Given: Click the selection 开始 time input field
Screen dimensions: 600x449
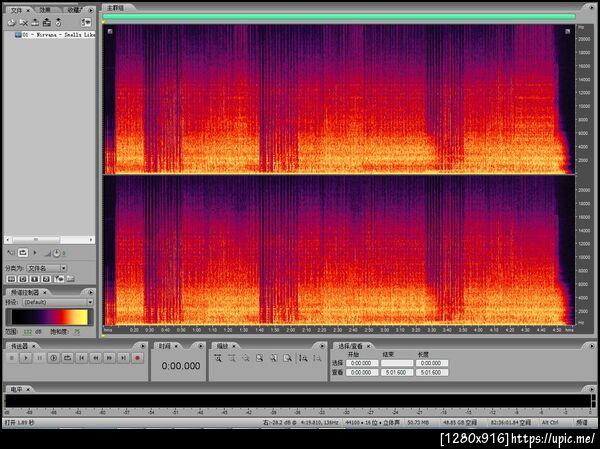Looking at the screenshot, I should point(361,364).
